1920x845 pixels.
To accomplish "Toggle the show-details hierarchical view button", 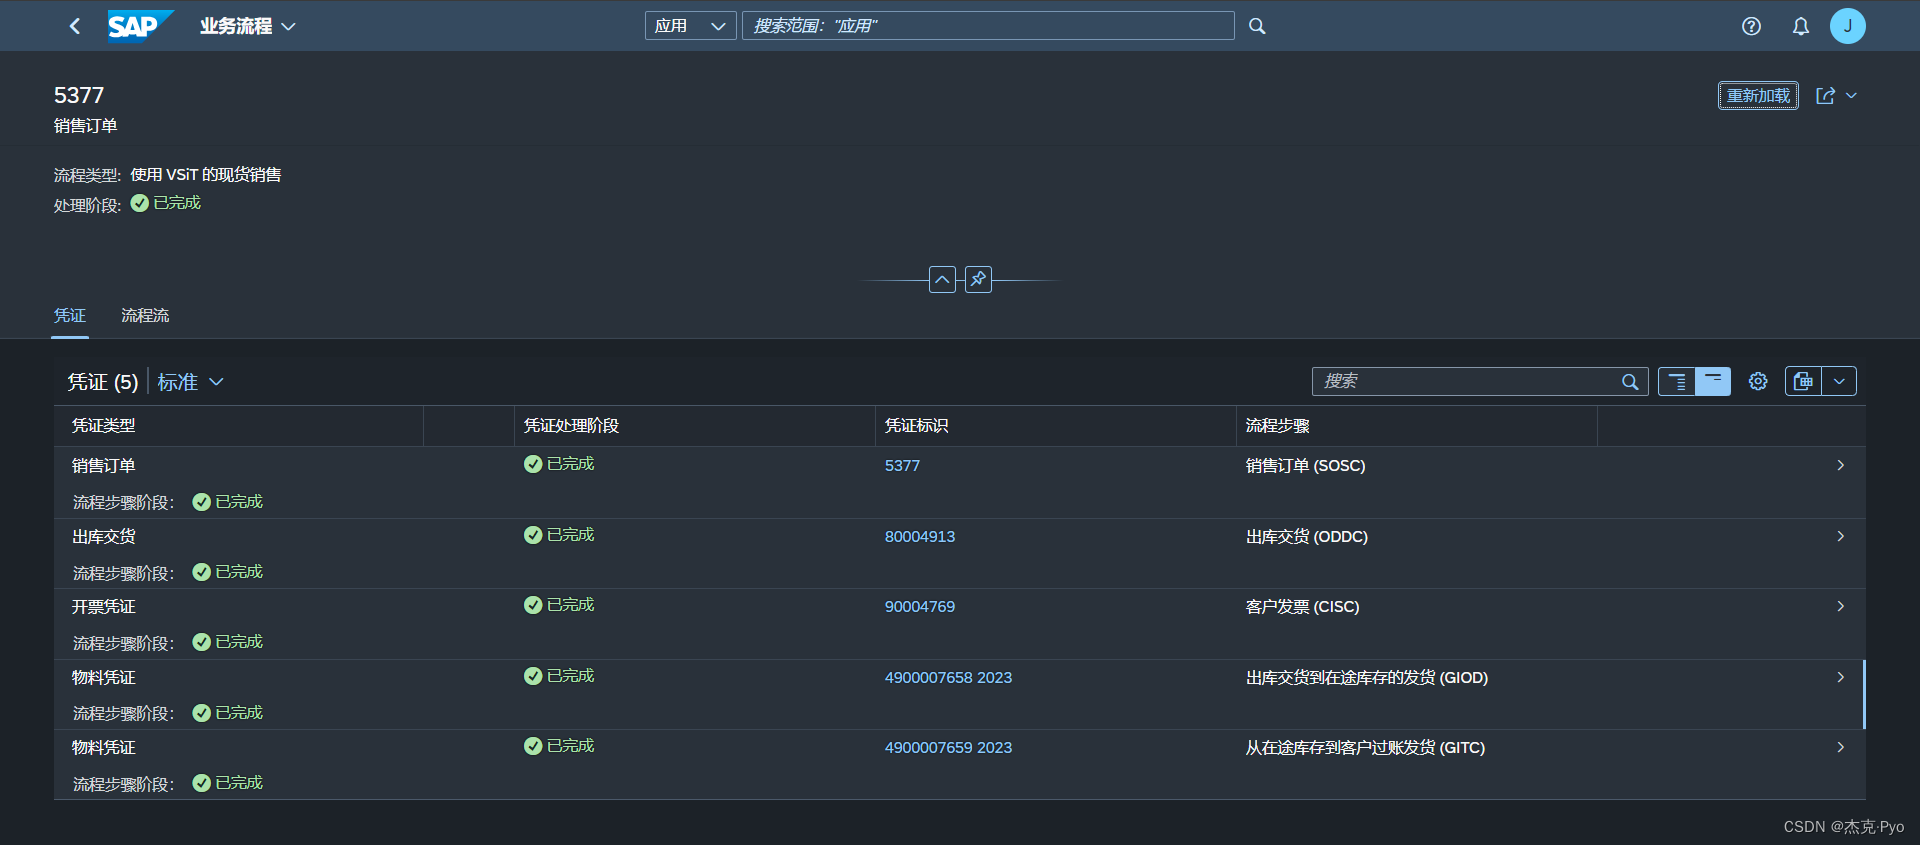I will point(1677,381).
